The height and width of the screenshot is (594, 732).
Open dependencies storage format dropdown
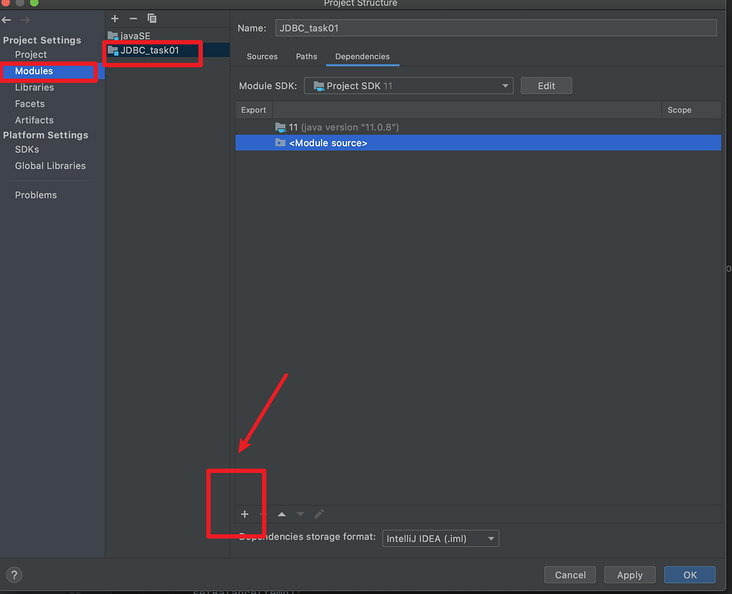click(440, 538)
